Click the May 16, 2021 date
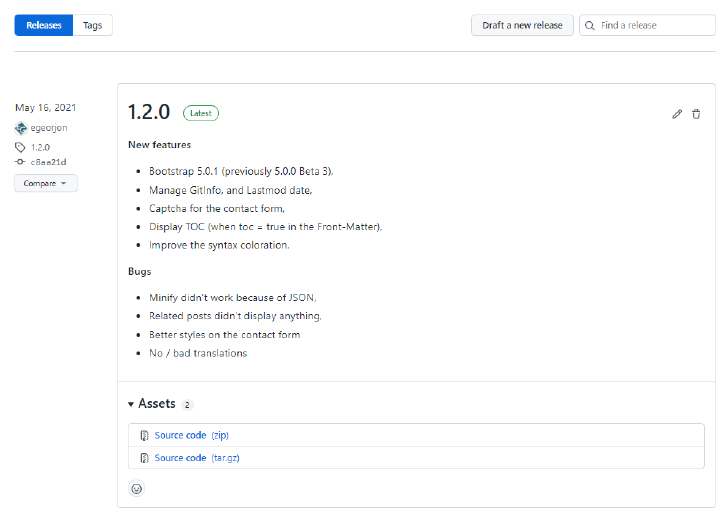Image resolution: width=720 pixels, height=513 pixels. click(45, 107)
